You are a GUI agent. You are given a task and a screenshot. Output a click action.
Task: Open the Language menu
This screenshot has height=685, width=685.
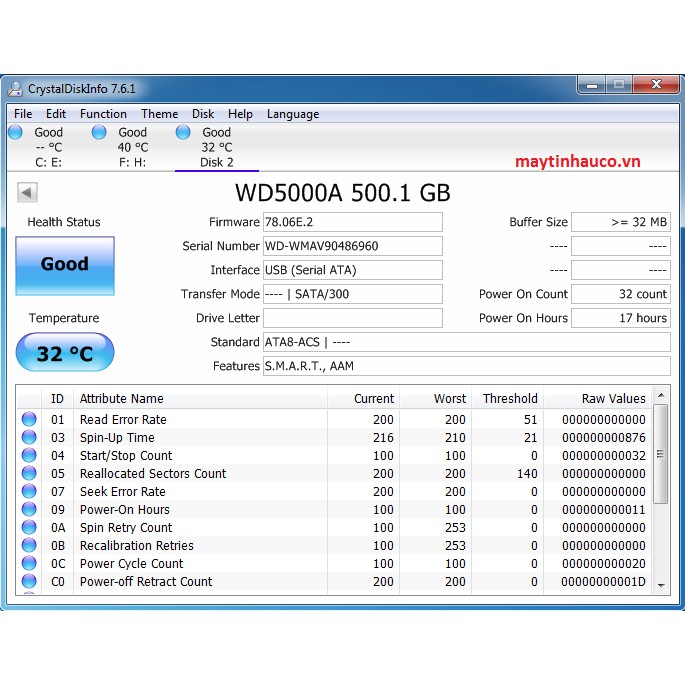[x=293, y=114]
